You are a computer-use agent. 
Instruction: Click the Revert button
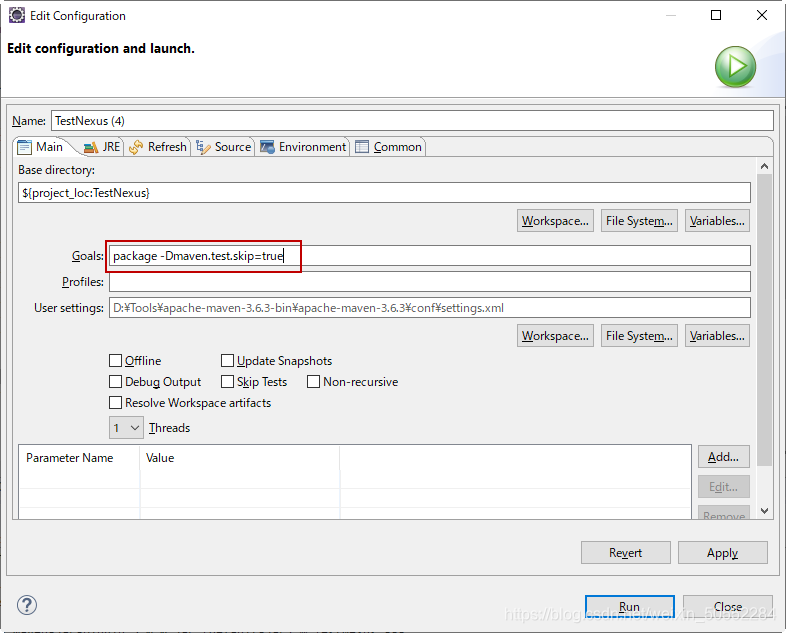pyautogui.click(x=625, y=552)
